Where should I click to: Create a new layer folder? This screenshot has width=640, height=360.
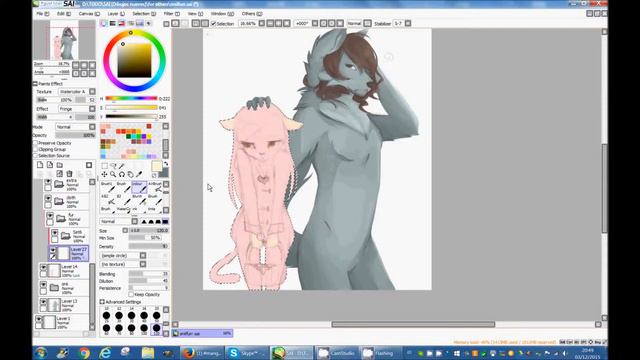coord(60,165)
